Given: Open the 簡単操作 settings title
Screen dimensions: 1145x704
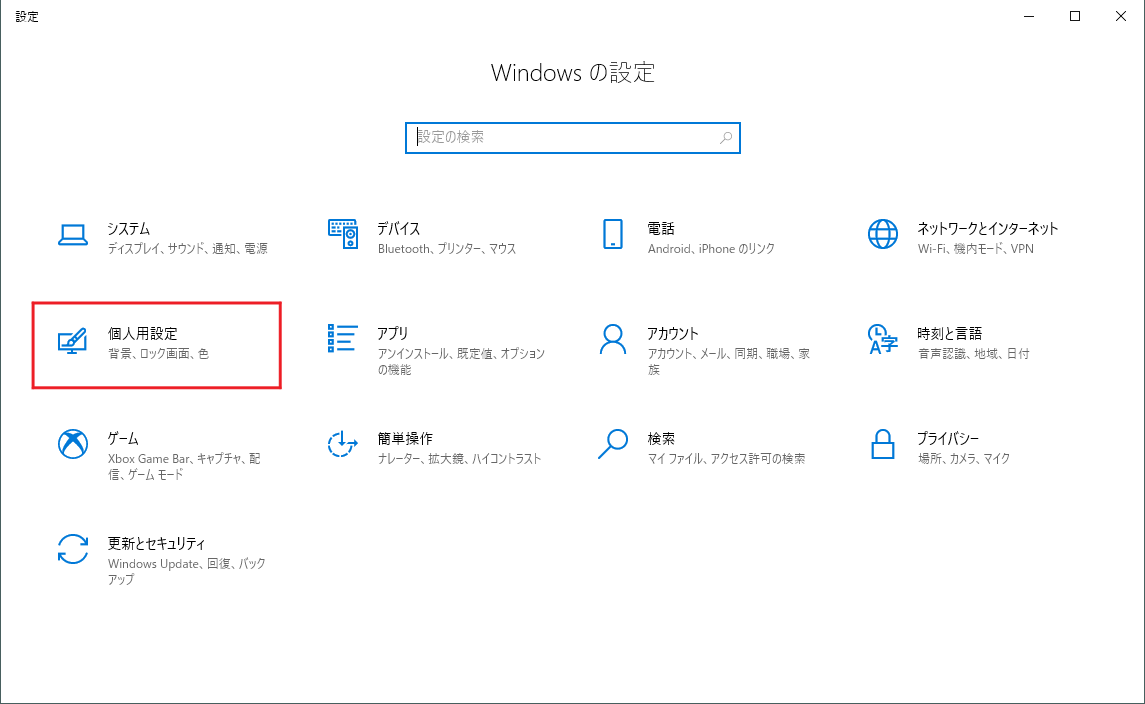Looking at the screenshot, I should (x=405, y=439).
